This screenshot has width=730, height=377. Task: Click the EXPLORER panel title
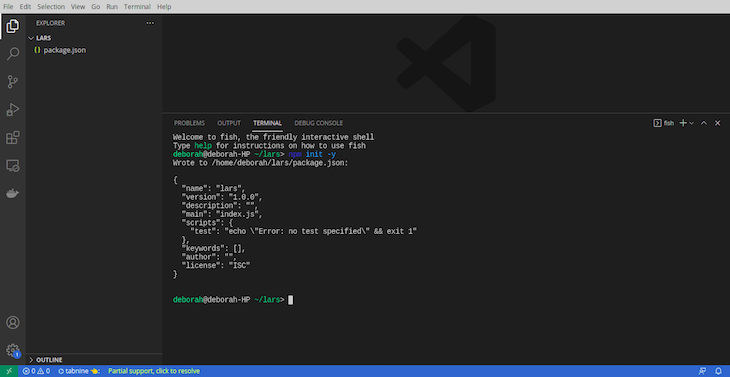(x=51, y=23)
